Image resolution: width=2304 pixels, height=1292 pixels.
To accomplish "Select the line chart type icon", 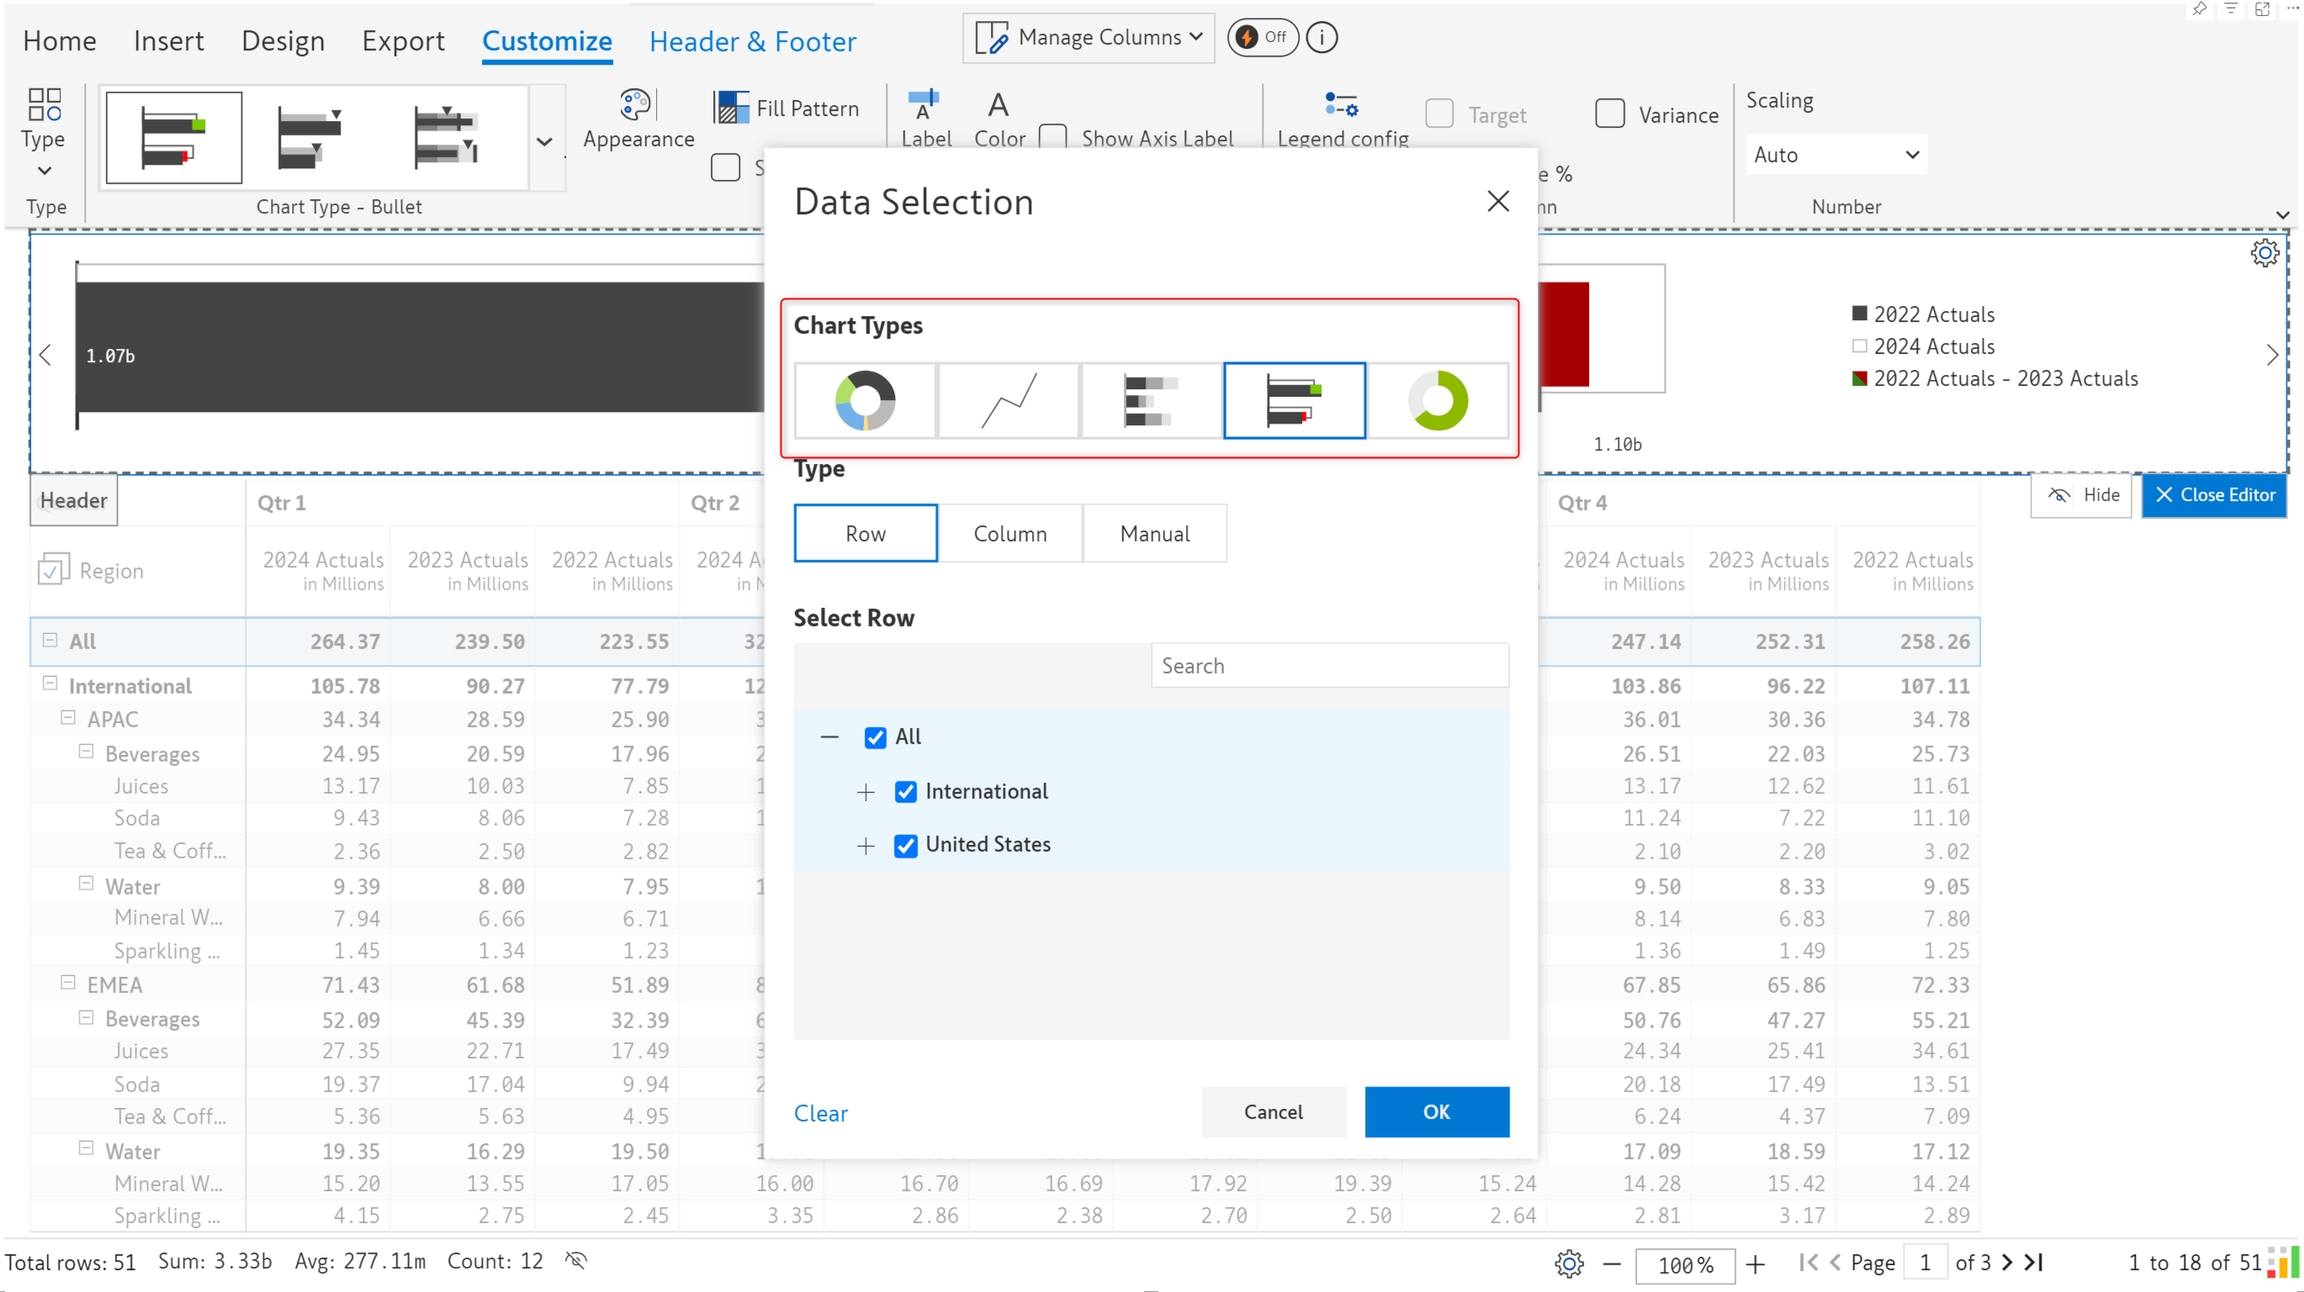I will pos(1008,400).
